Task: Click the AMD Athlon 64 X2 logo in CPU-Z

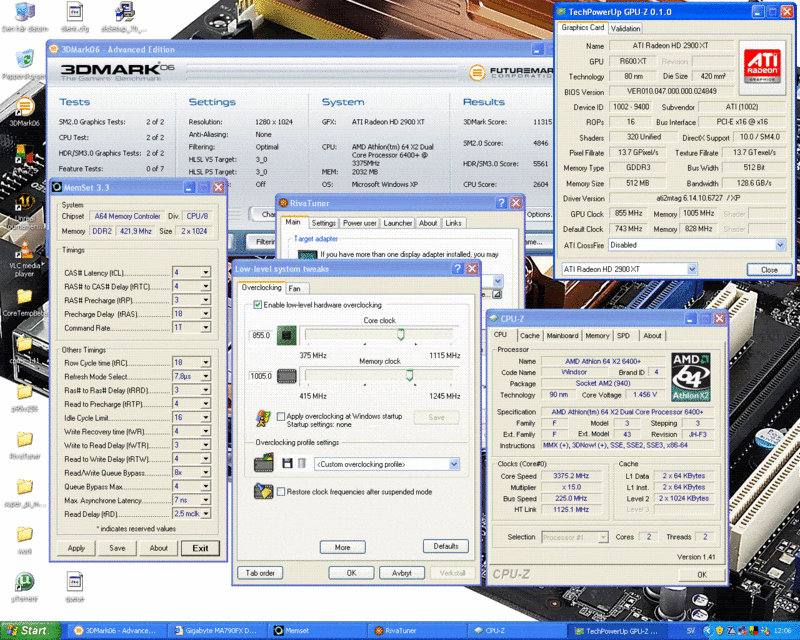Action: pyautogui.click(x=690, y=377)
